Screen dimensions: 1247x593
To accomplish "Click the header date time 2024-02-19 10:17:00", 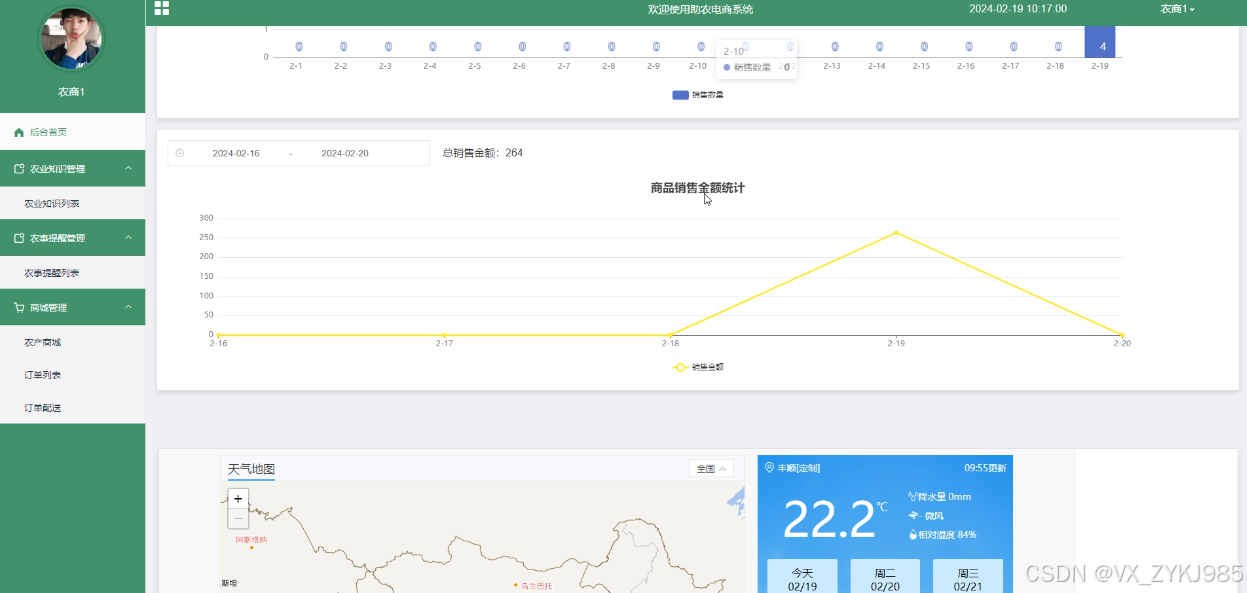I will click(1018, 9).
